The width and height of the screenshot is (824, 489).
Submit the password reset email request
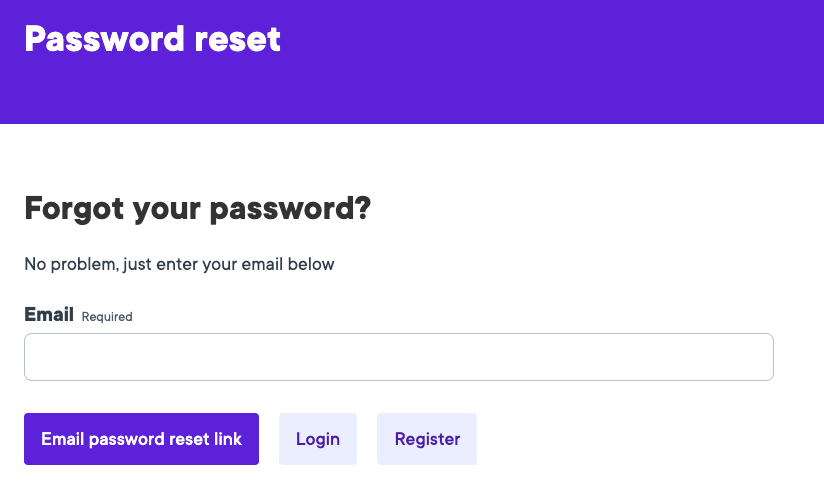coord(141,439)
